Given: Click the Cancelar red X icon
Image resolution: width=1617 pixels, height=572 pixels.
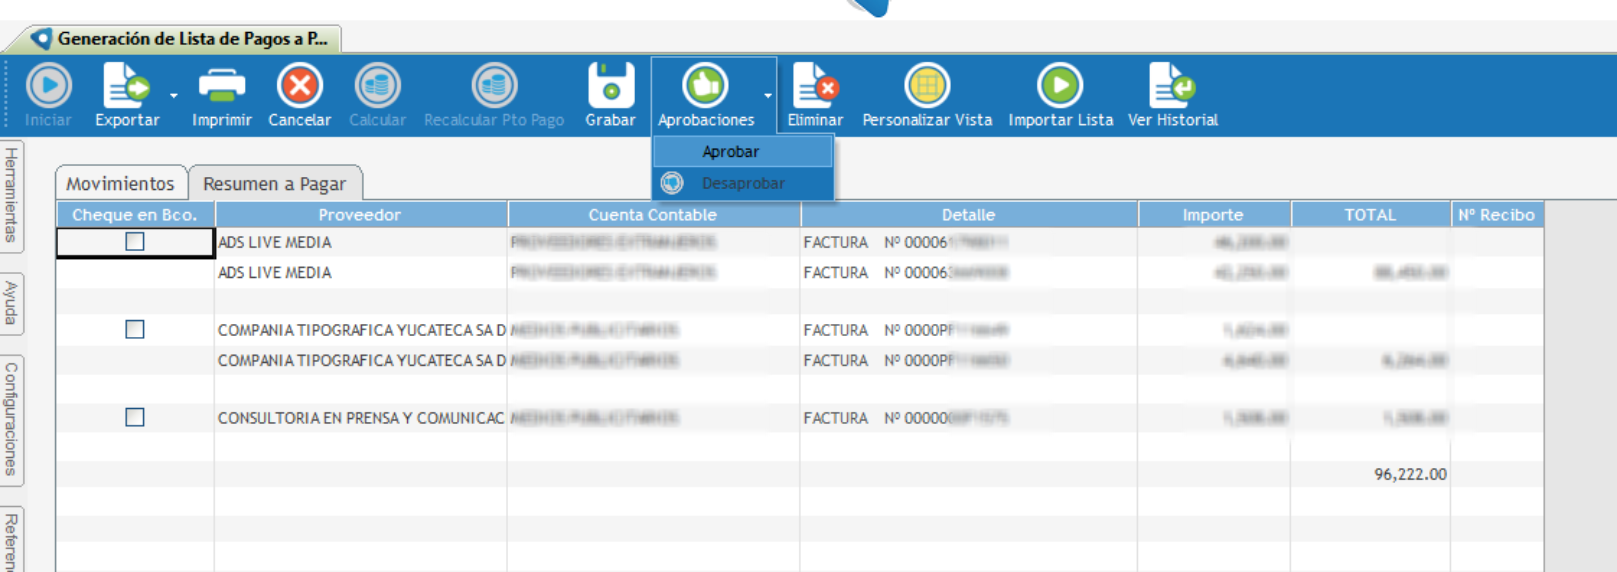Looking at the screenshot, I should pos(299,86).
